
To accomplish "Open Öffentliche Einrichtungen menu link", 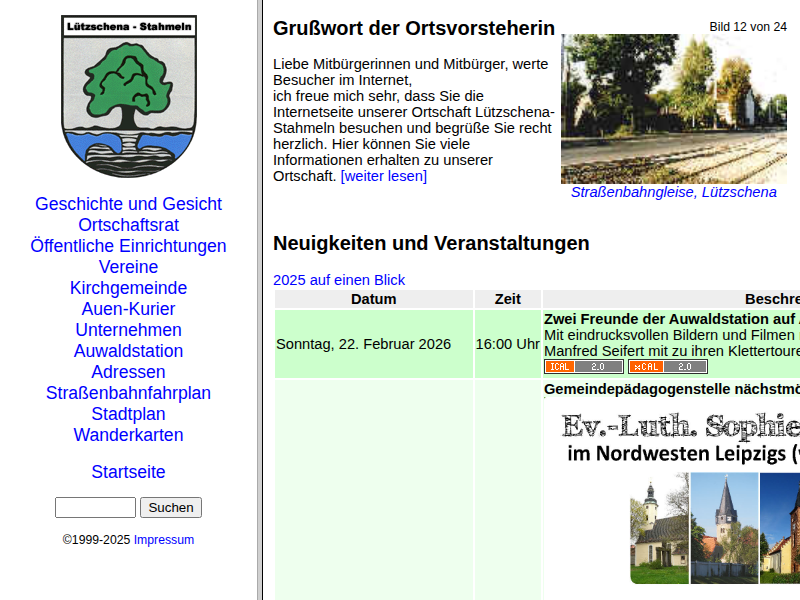I will pyautogui.click(x=128, y=246).
